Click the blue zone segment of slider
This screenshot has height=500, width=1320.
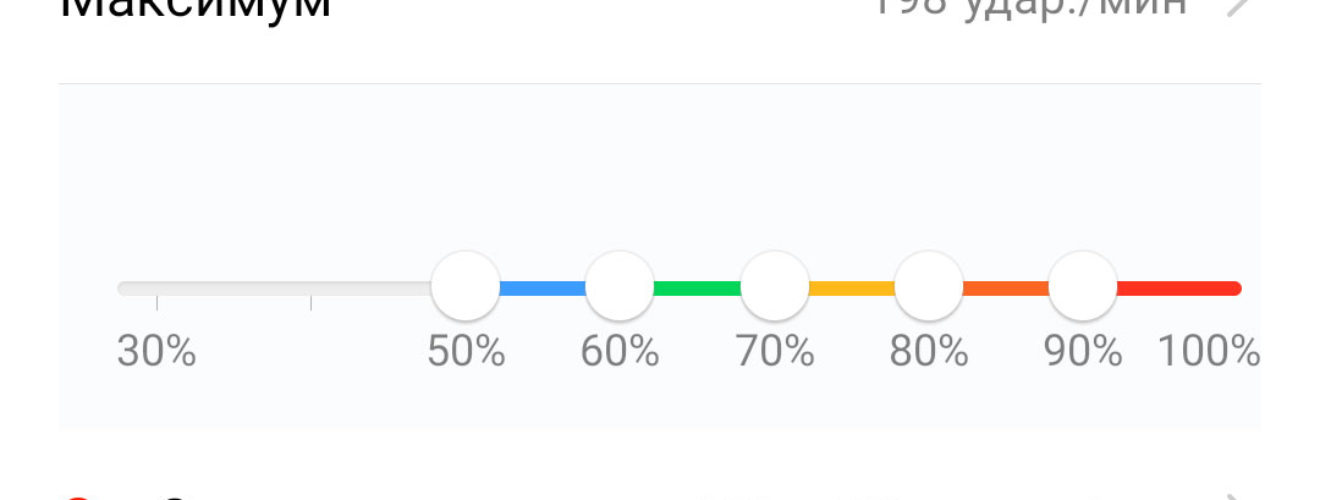pyautogui.click(x=542, y=288)
